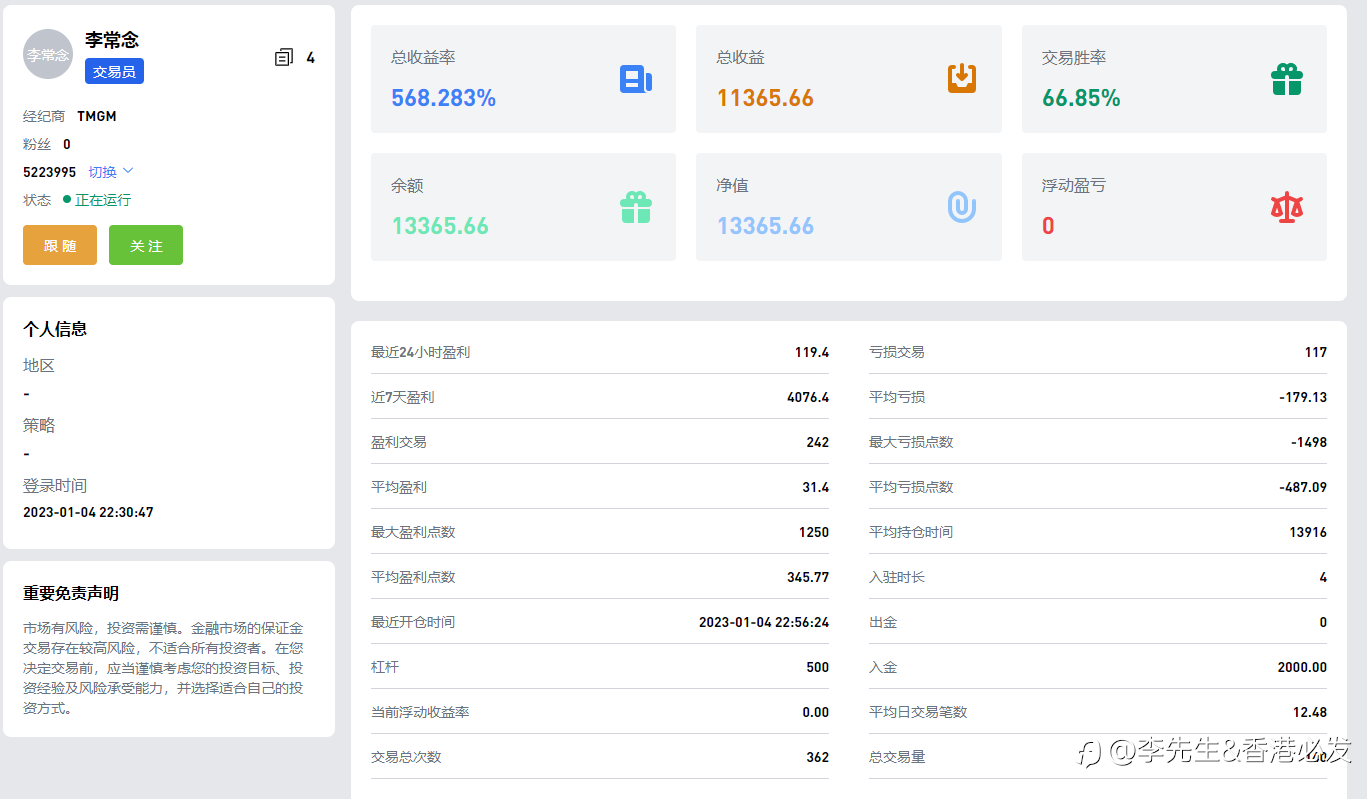The image size is (1367, 799).
Task: Click the paperclip icon in 净值 card
Action: (x=962, y=207)
